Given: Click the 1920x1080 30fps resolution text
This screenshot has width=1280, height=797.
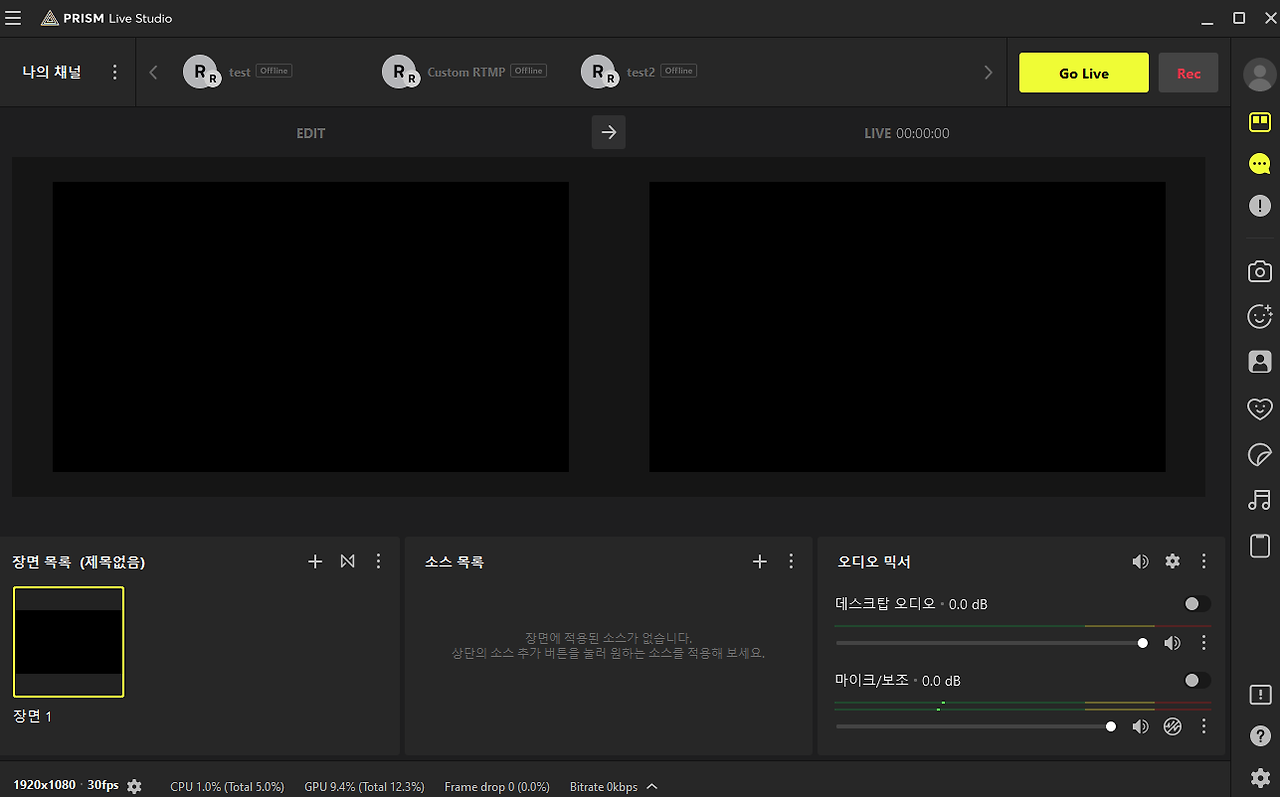Looking at the screenshot, I should coord(66,785).
